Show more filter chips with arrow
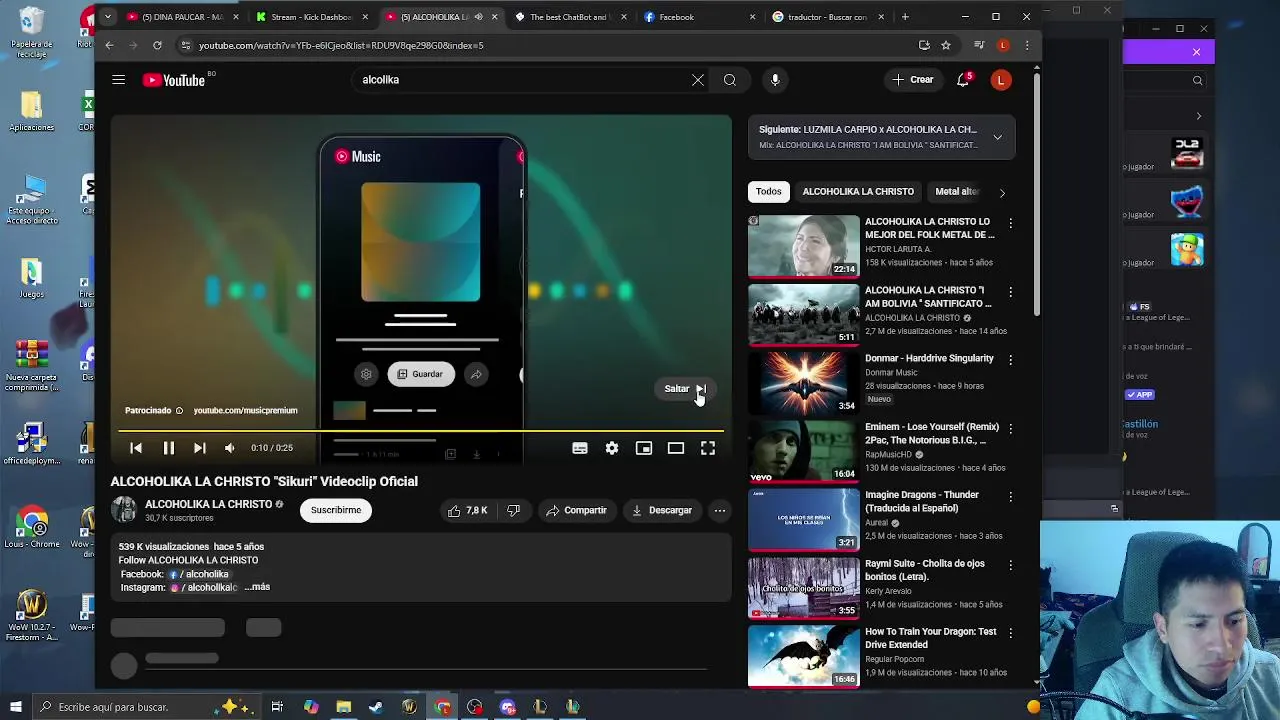Viewport: 1280px width, 720px height. [1002, 192]
